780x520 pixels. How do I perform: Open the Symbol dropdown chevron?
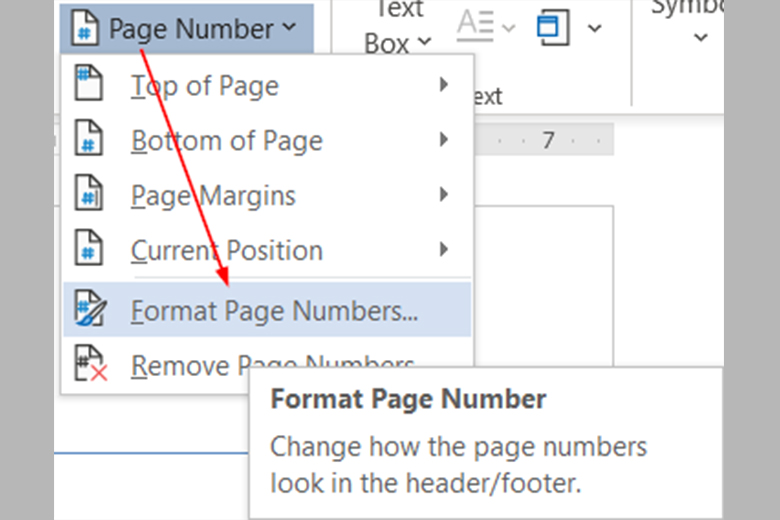[701, 37]
